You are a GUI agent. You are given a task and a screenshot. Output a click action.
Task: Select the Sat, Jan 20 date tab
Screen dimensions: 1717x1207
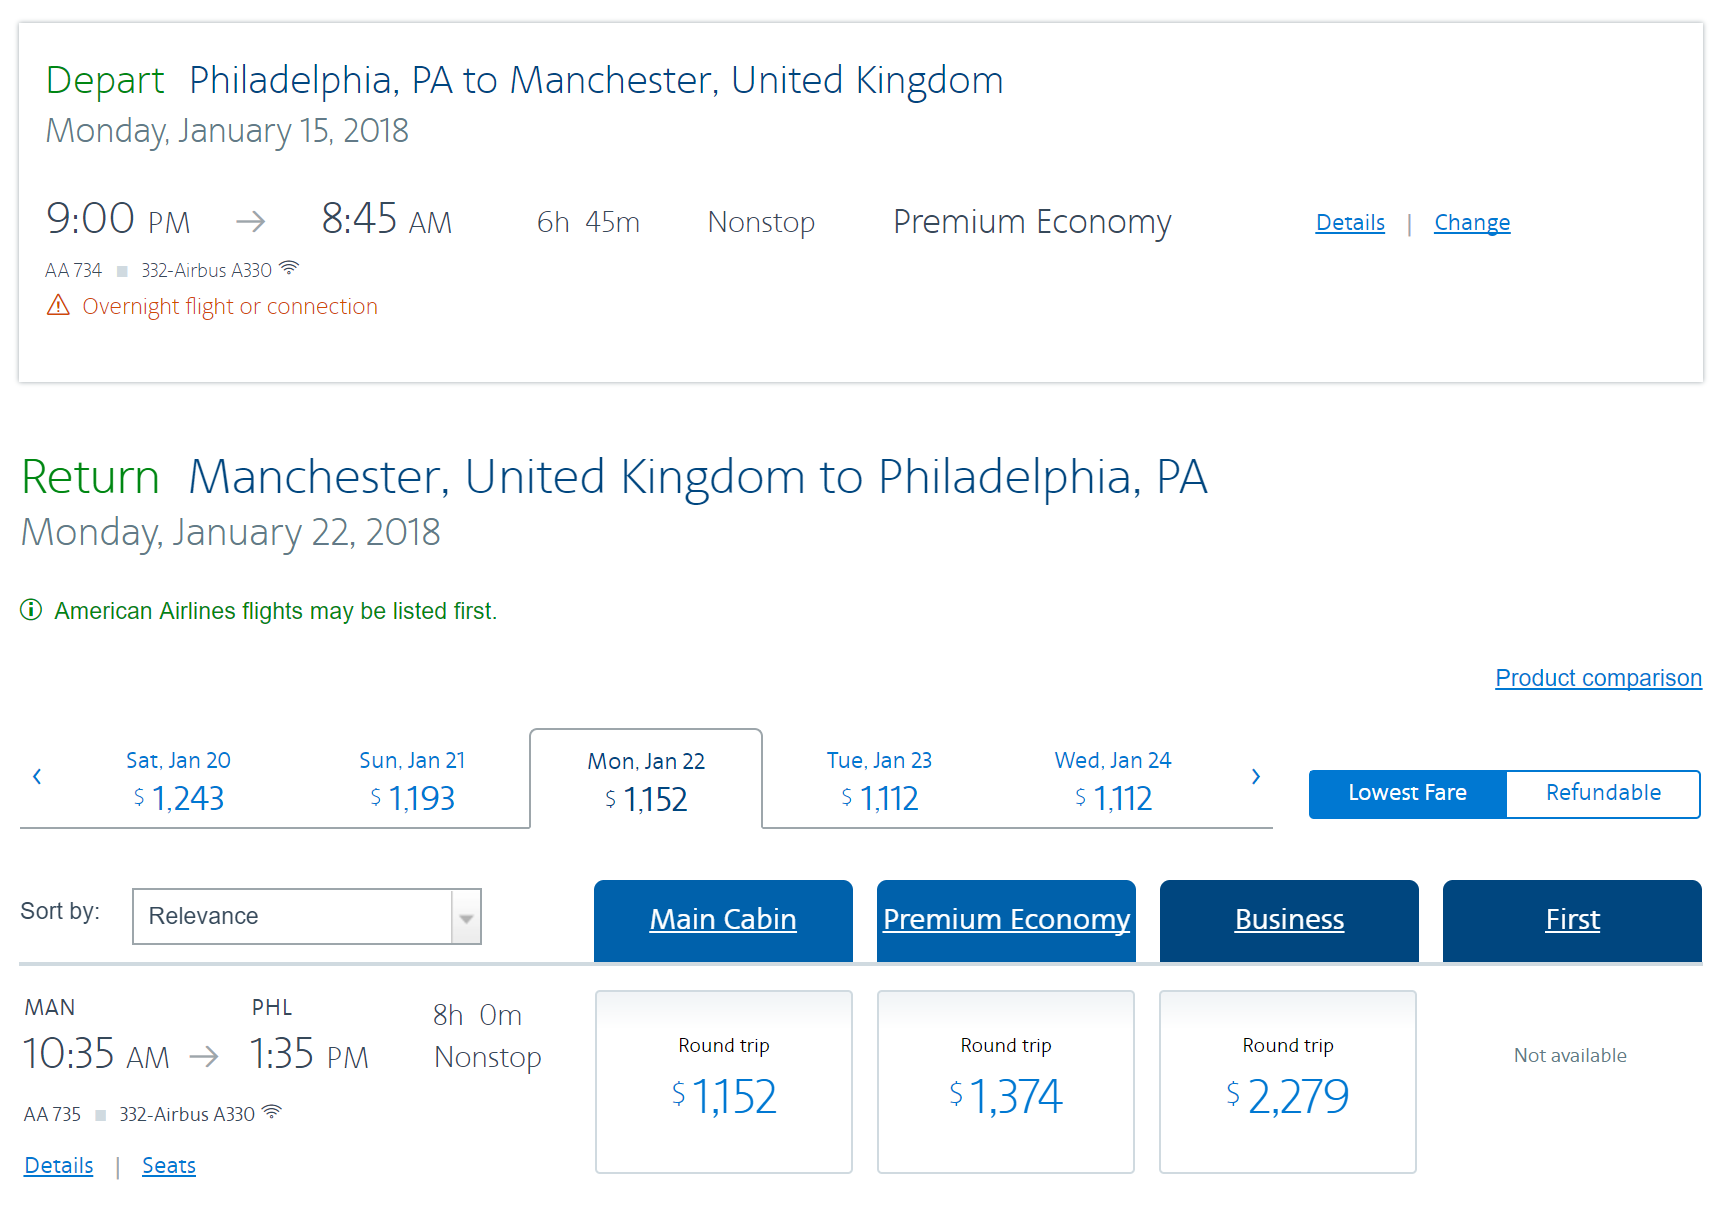click(178, 780)
